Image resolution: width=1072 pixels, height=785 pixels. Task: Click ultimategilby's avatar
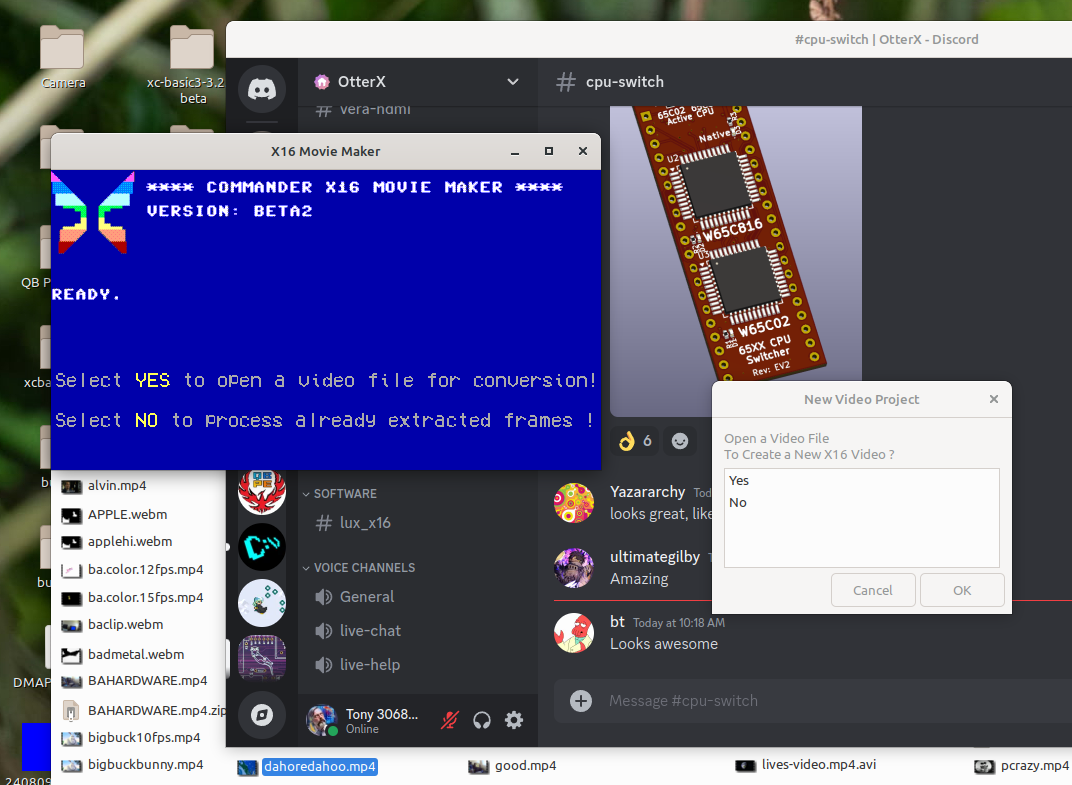(574, 568)
